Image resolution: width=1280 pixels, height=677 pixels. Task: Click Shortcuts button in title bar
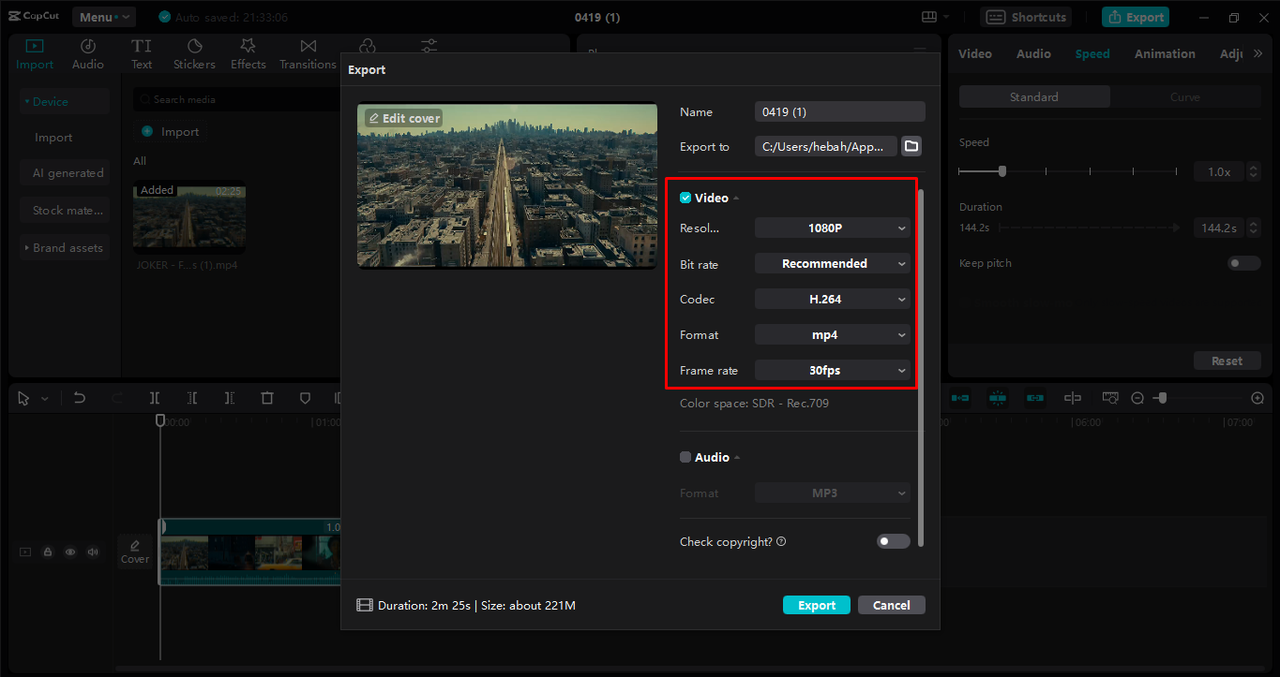[1026, 17]
